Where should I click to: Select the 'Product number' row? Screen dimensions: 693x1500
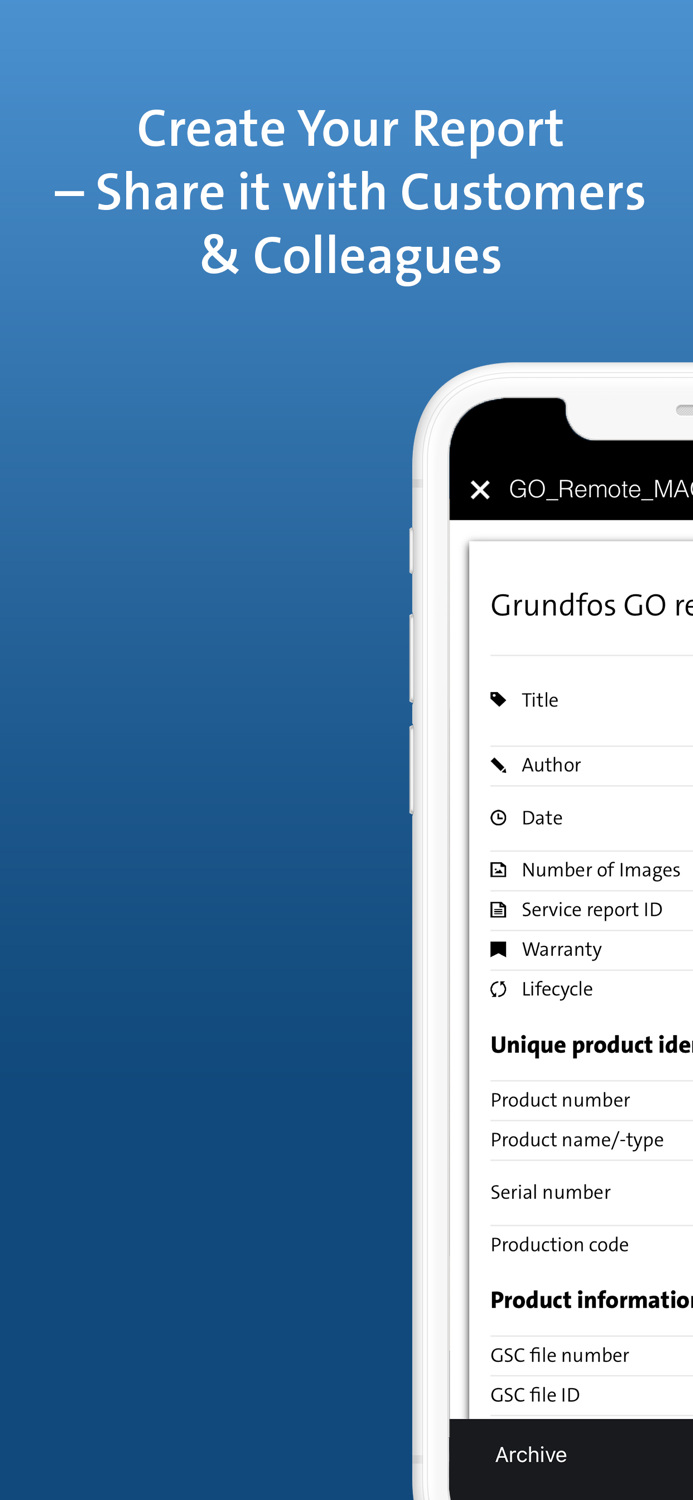tap(591, 1100)
